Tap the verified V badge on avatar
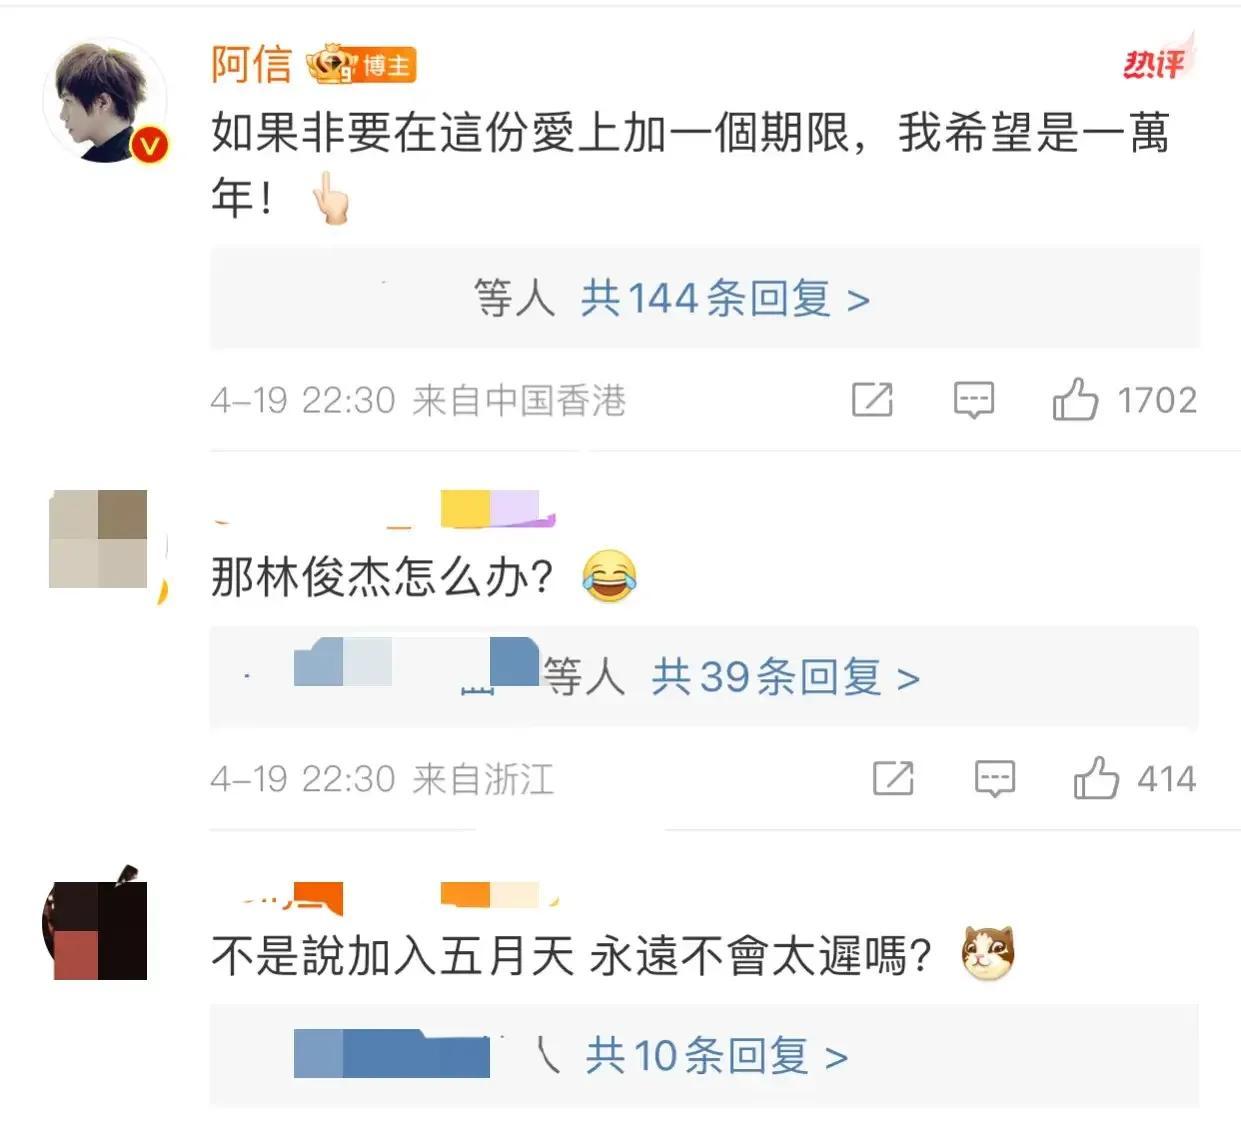The width and height of the screenshot is (1241, 1131). point(149,146)
